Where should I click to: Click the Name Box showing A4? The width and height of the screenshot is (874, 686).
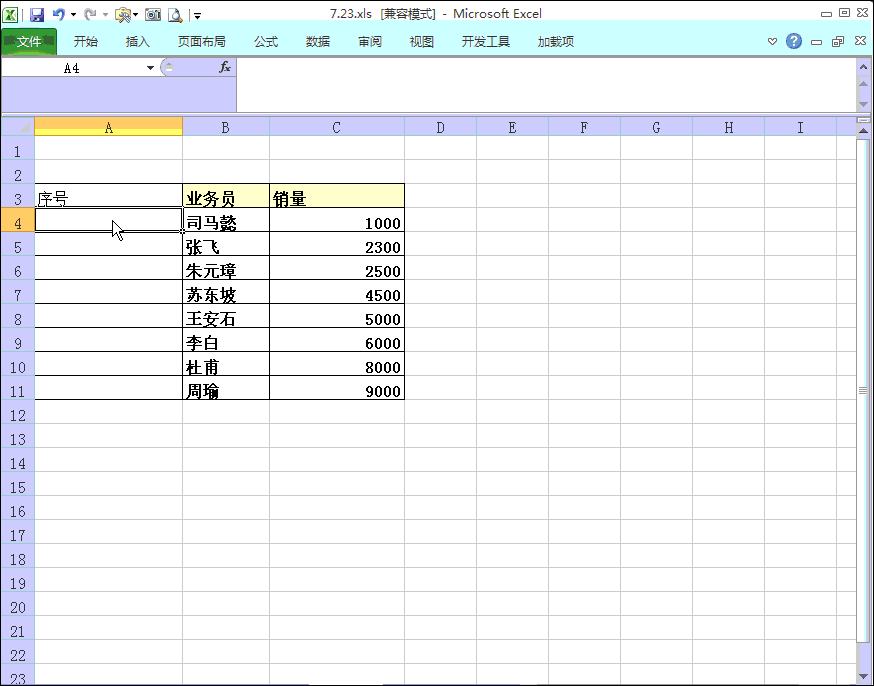(x=72, y=68)
